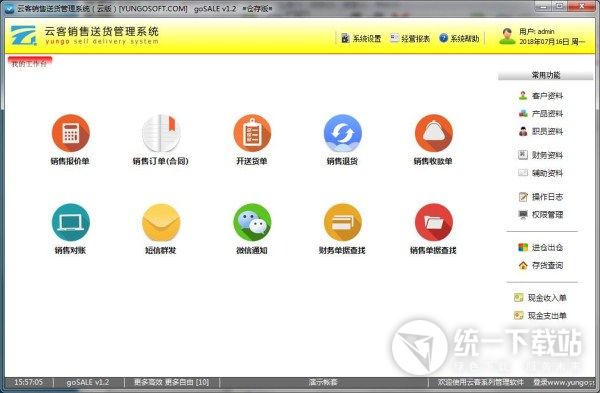
Task: Click the 现金收入单 icon
Action: tap(518, 298)
